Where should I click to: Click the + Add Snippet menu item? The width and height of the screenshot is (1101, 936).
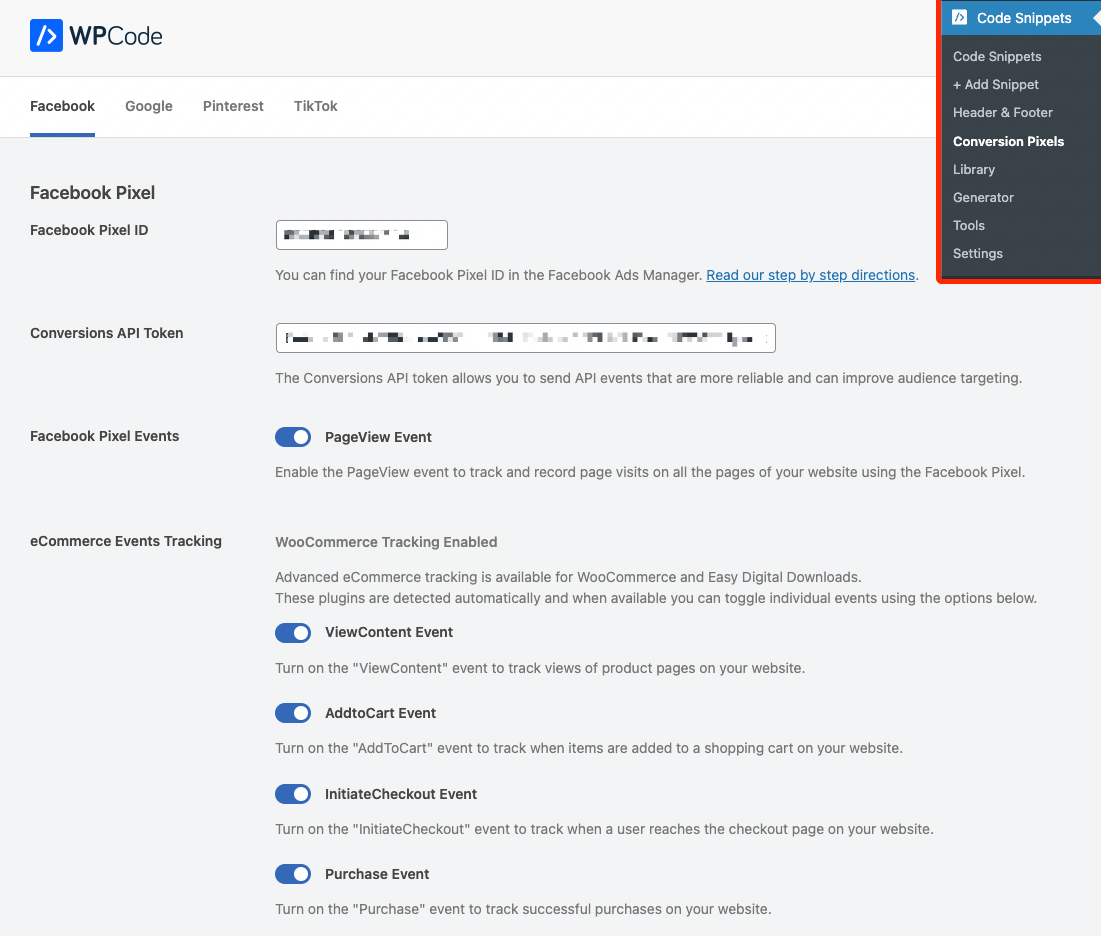click(996, 85)
